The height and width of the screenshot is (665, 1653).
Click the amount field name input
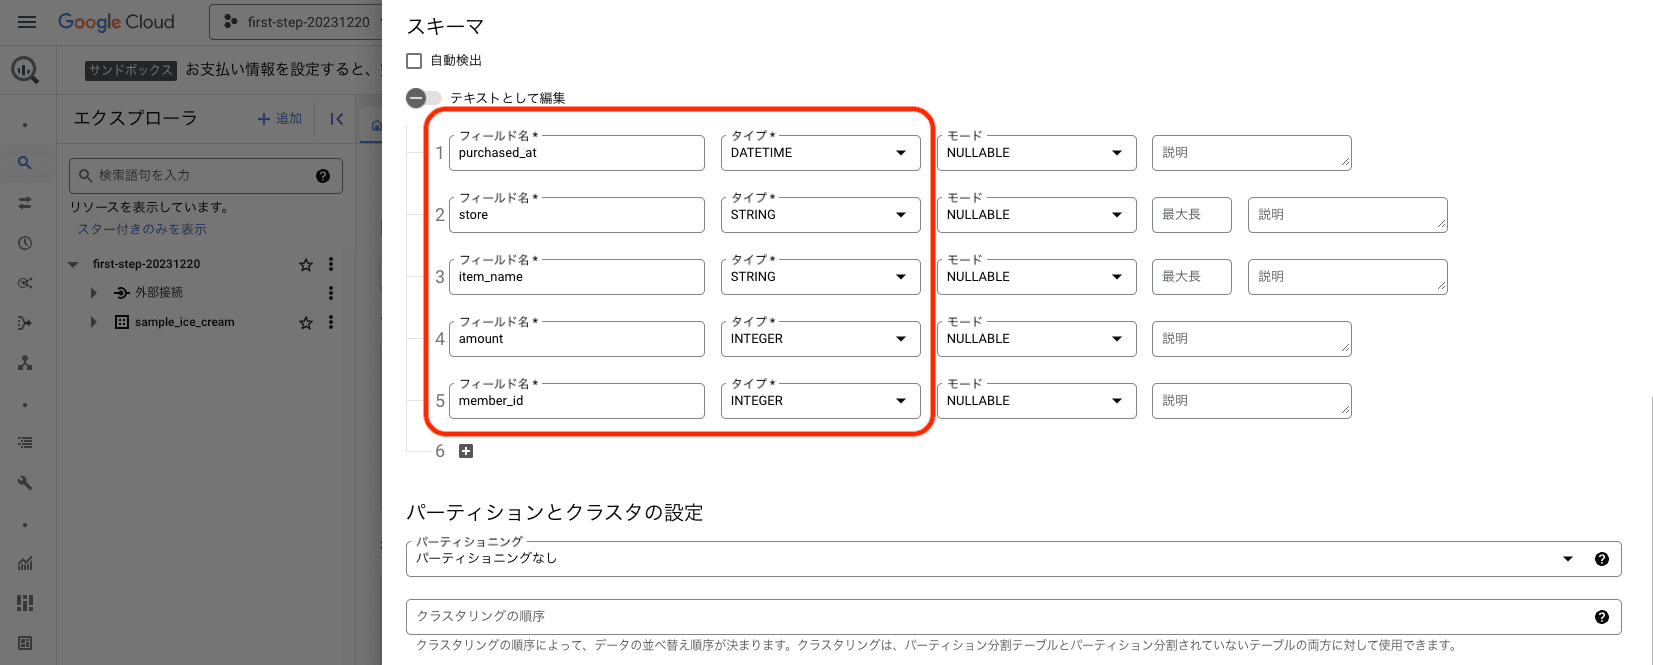click(x=576, y=339)
